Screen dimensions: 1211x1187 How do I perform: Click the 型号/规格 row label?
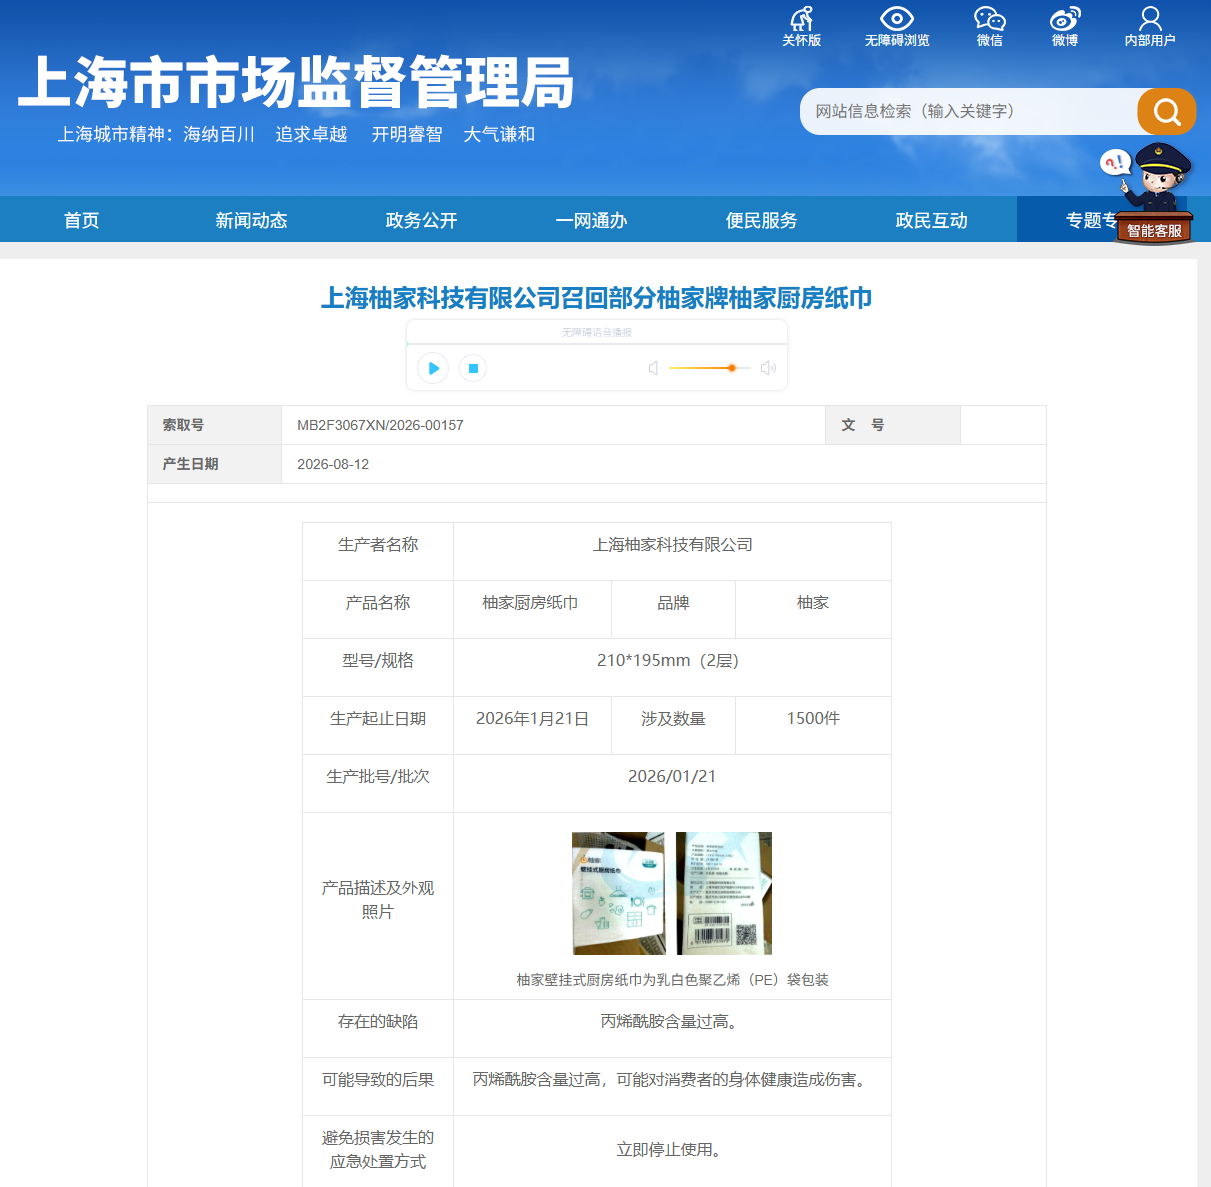coord(378,661)
